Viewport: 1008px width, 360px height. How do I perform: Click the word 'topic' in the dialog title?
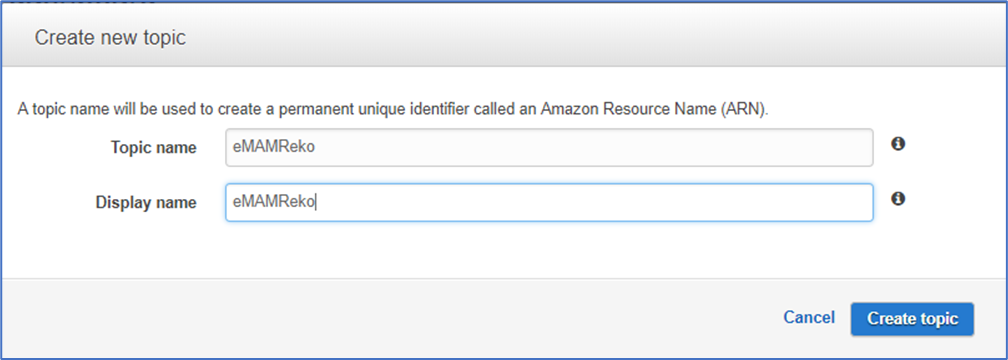[x=165, y=37]
